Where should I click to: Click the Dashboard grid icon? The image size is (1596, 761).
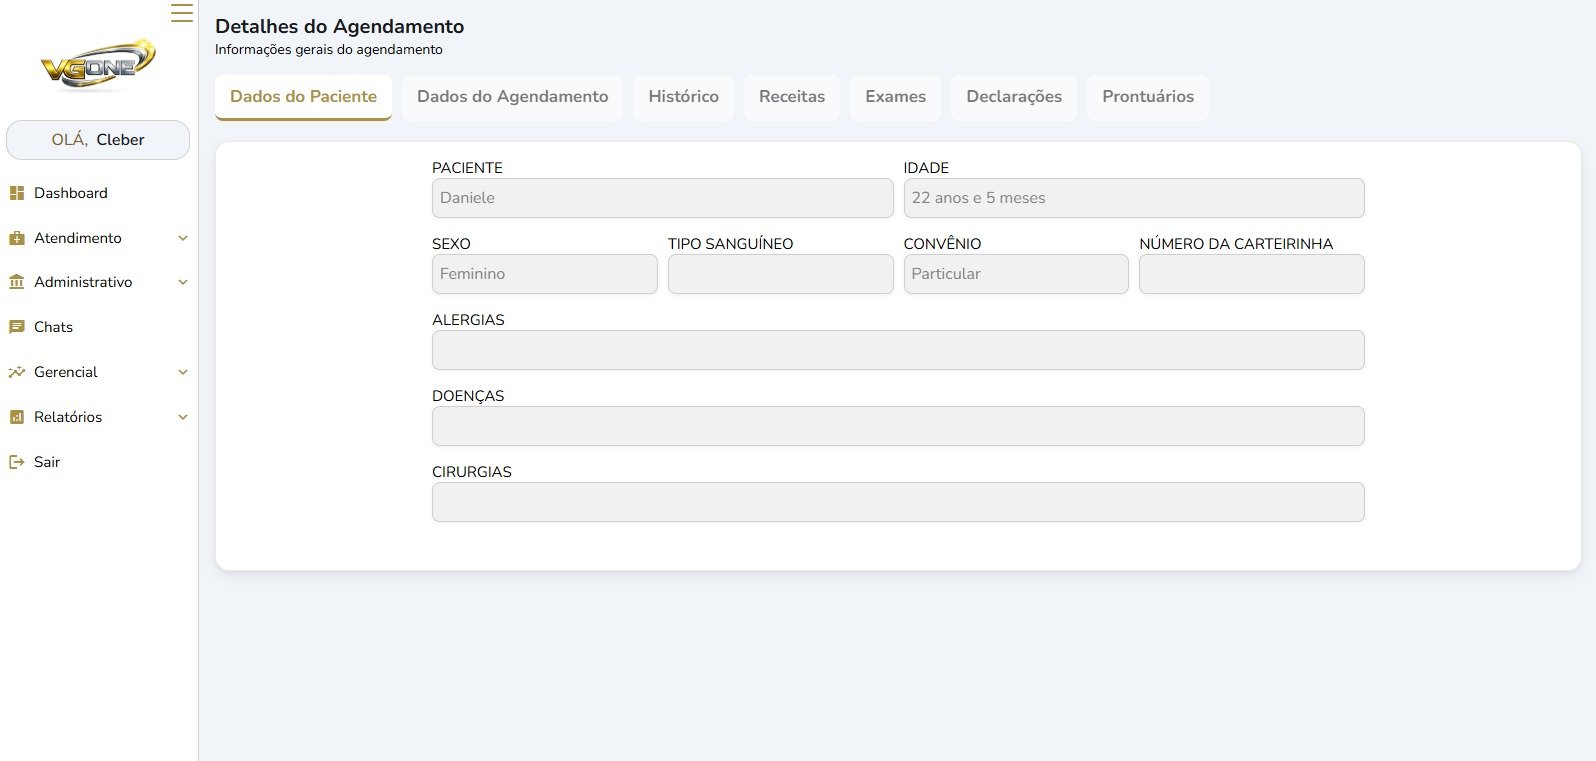pyautogui.click(x=16, y=193)
